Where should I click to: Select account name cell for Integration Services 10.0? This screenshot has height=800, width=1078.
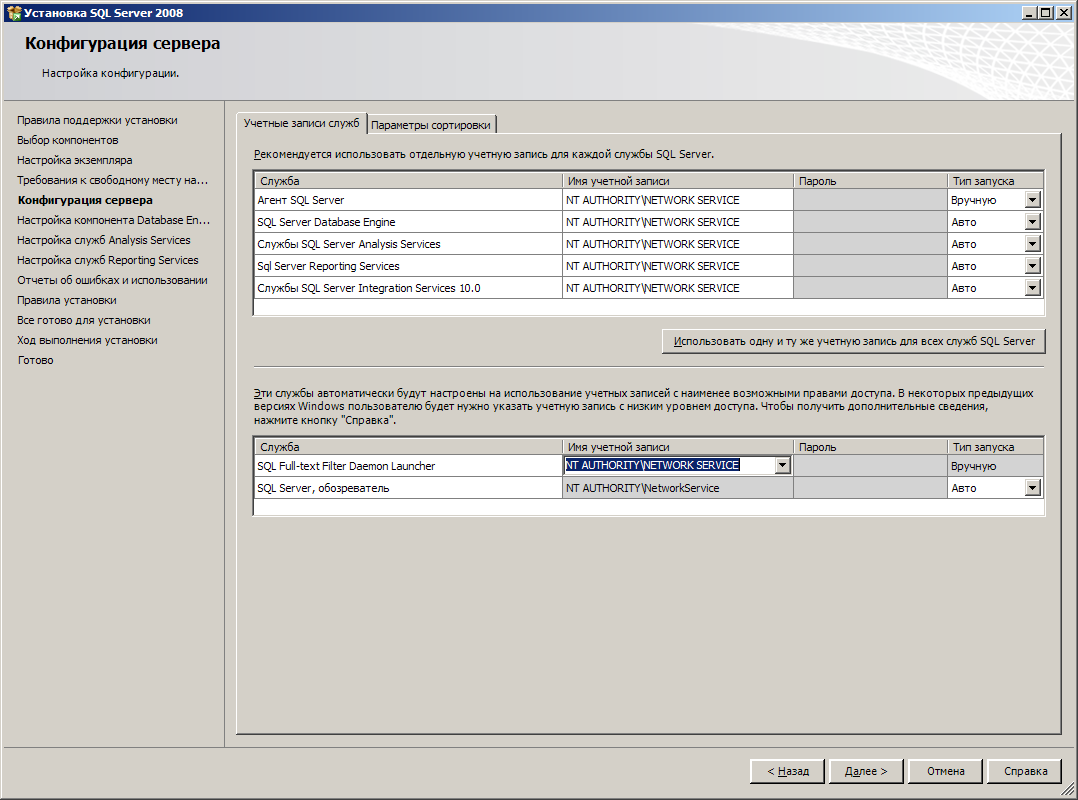tap(678, 288)
